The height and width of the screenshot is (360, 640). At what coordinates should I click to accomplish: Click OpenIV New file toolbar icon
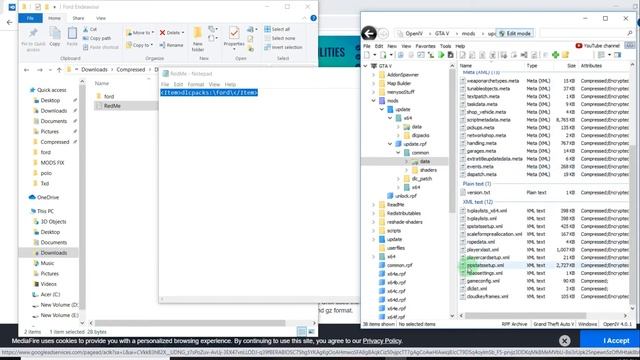[x=367, y=55]
